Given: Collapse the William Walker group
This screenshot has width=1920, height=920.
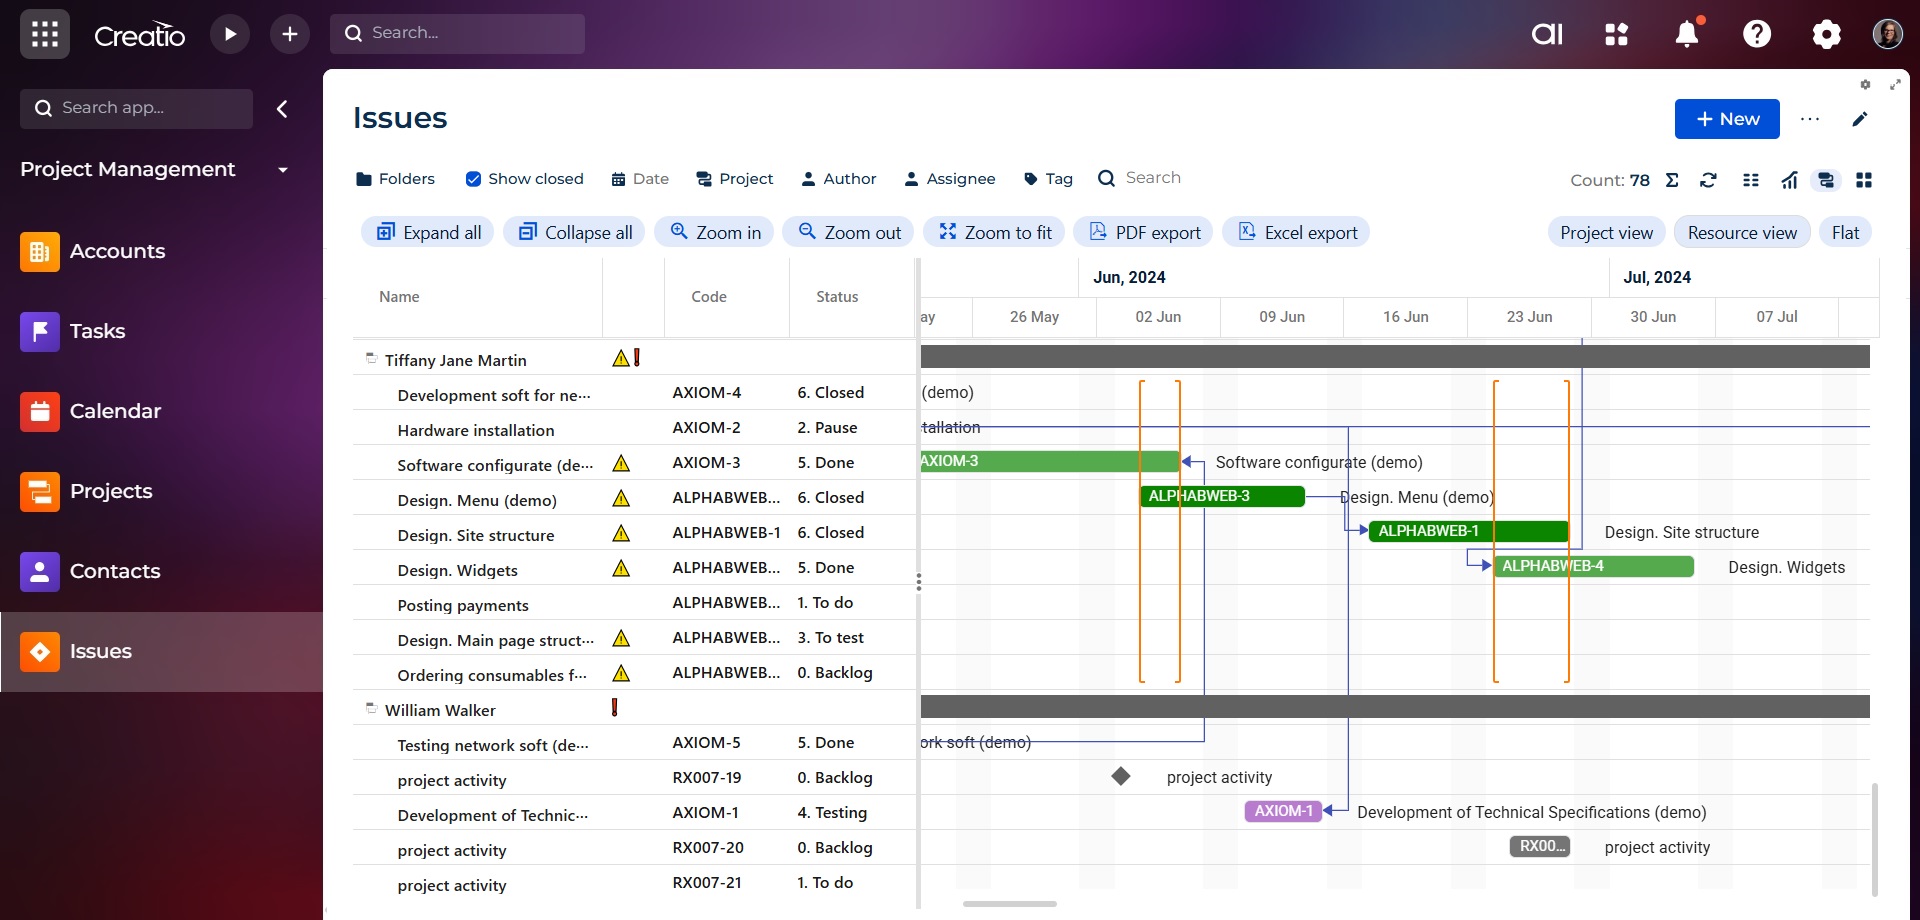Looking at the screenshot, I should [371, 708].
